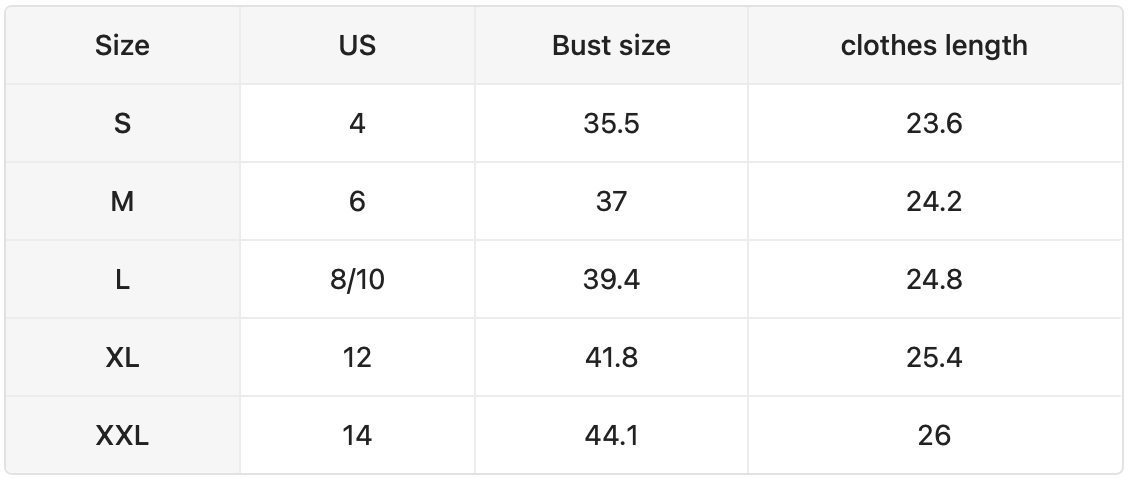The height and width of the screenshot is (478, 1134).
Task: Click the XXL size row label
Action: tap(122, 435)
